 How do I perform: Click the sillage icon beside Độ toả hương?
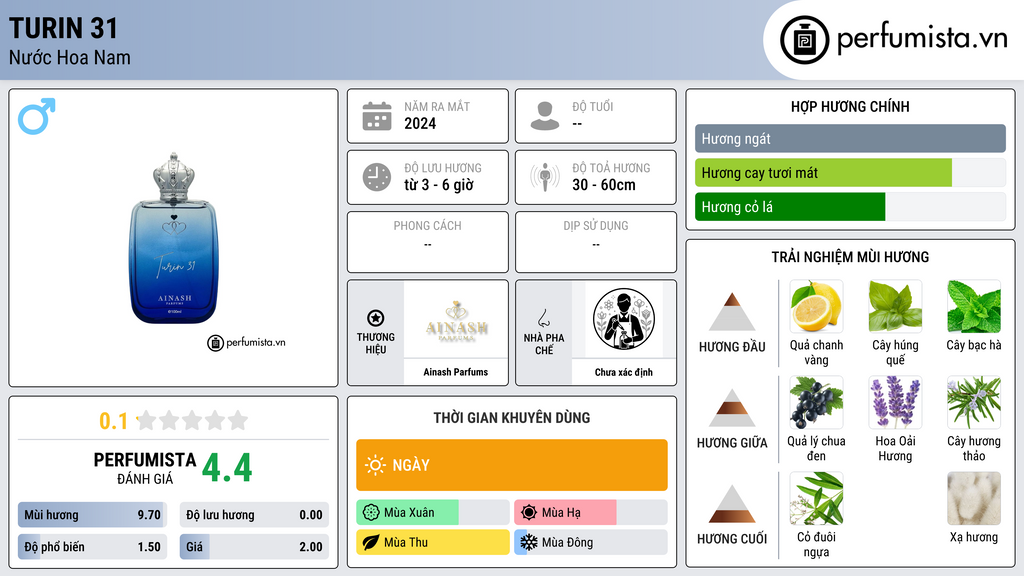pos(545,178)
